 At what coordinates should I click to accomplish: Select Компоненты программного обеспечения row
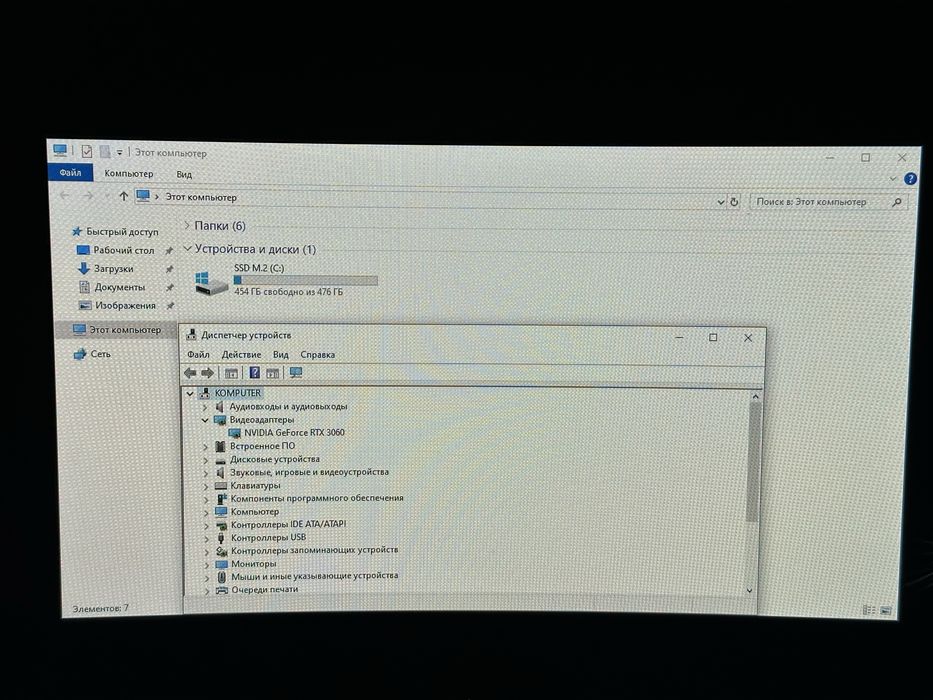click(x=317, y=498)
